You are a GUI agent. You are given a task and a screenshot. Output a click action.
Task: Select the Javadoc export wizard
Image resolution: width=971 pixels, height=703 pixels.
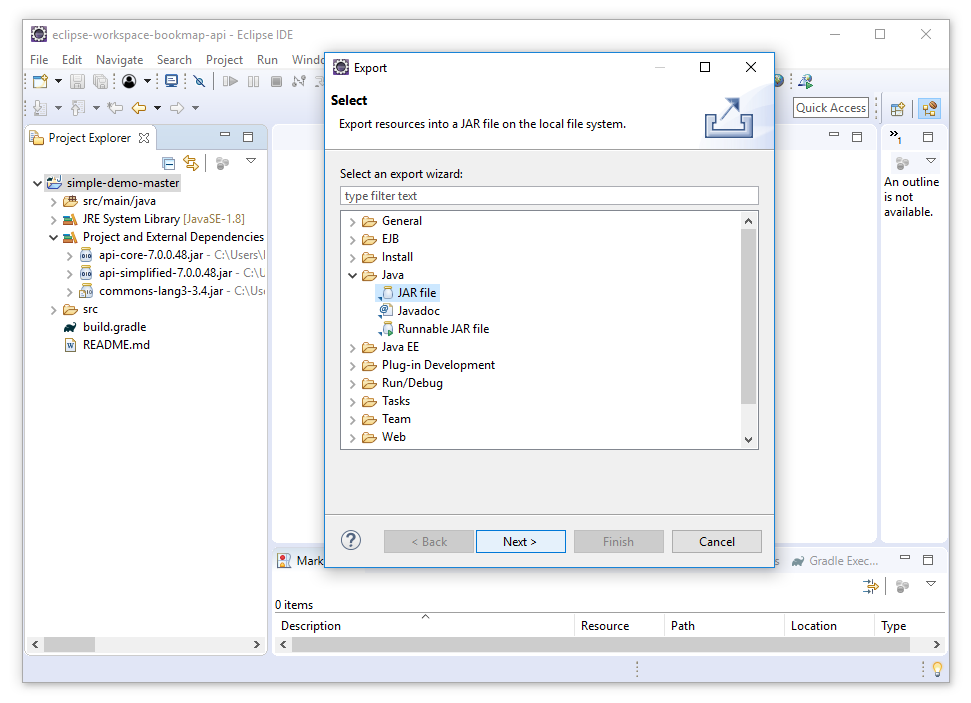[x=418, y=311]
